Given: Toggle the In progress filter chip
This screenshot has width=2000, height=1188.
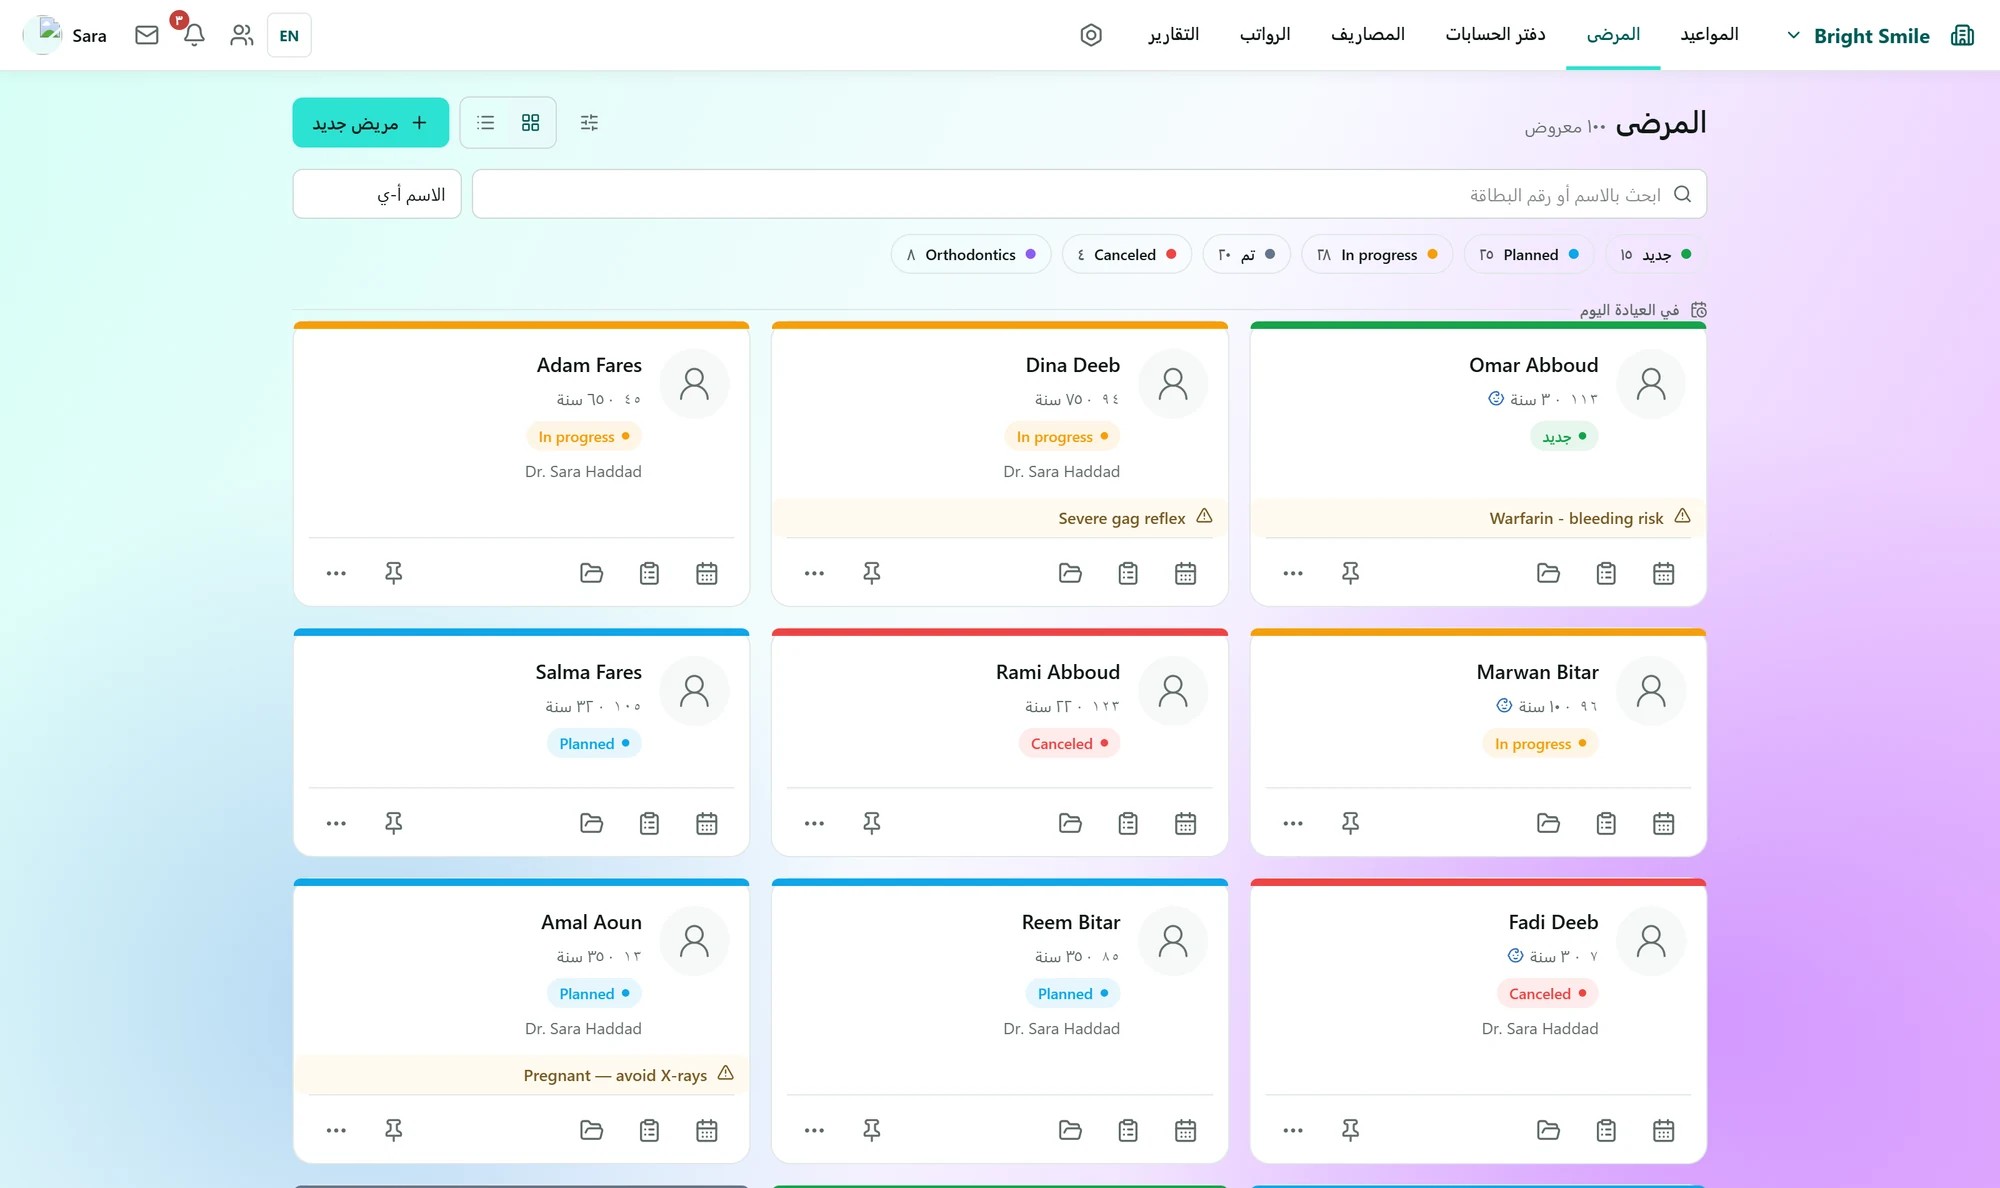Looking at the screenshot, I should click(1377, 254).
